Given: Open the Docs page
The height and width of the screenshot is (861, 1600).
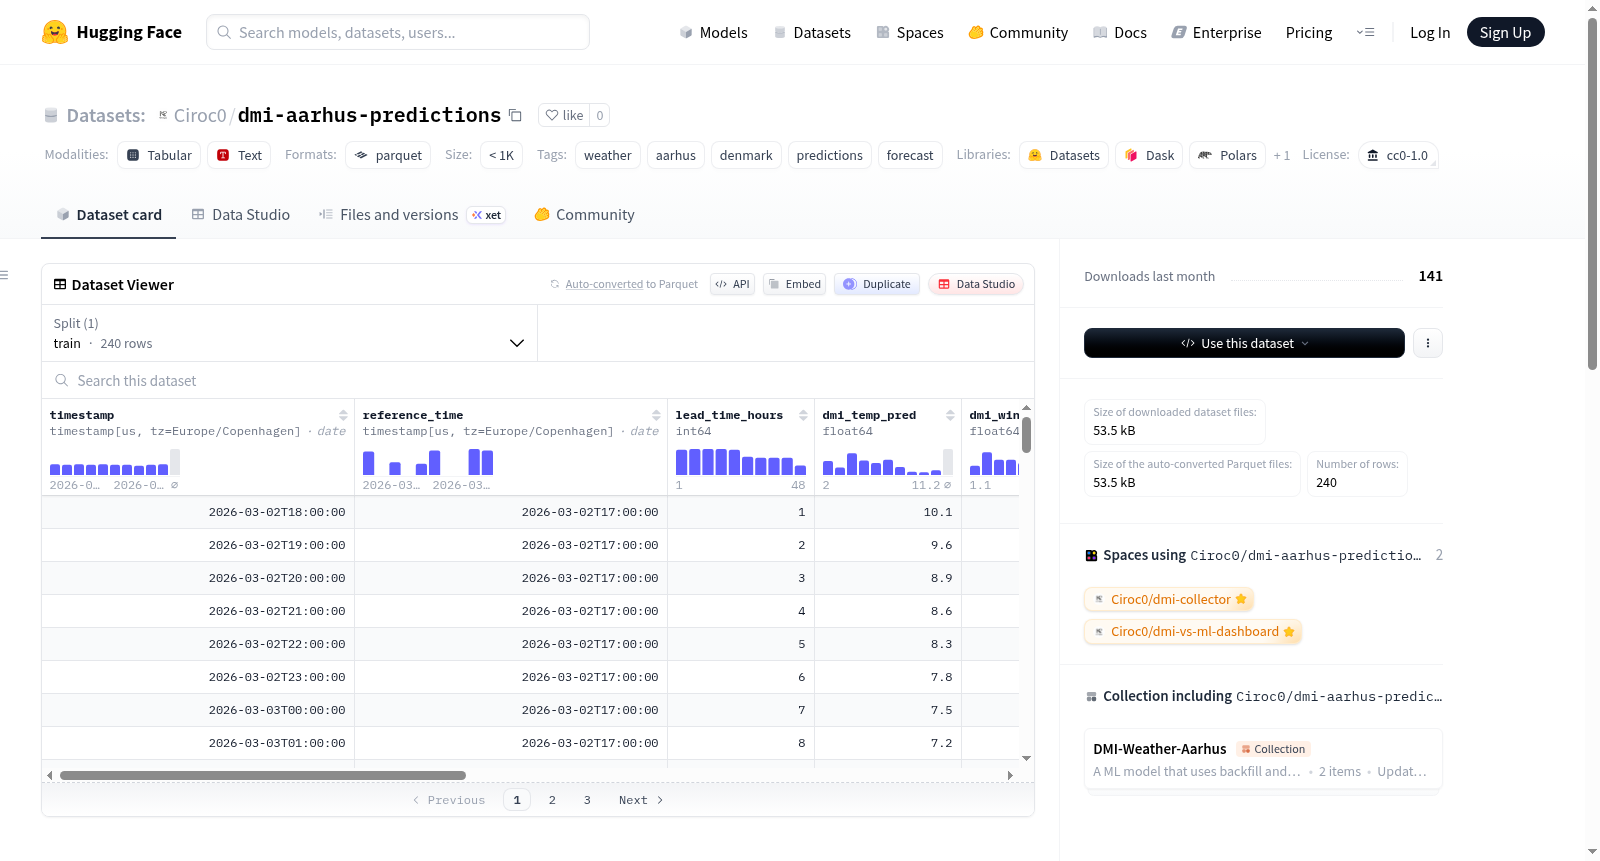Looking at the screenshot, I should tap(1119, 32).
